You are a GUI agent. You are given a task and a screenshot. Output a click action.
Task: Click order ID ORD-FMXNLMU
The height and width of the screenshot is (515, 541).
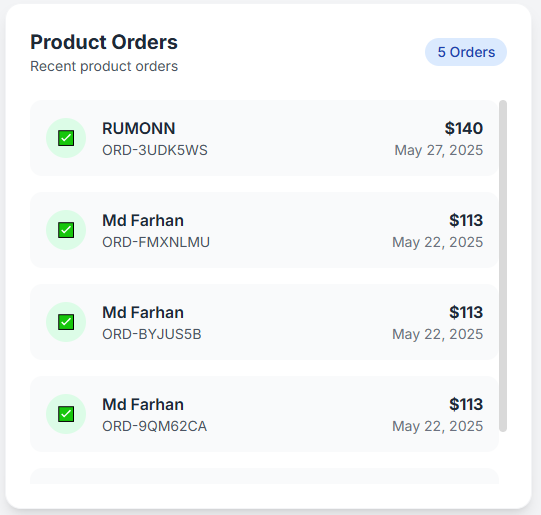coord(156,242)
